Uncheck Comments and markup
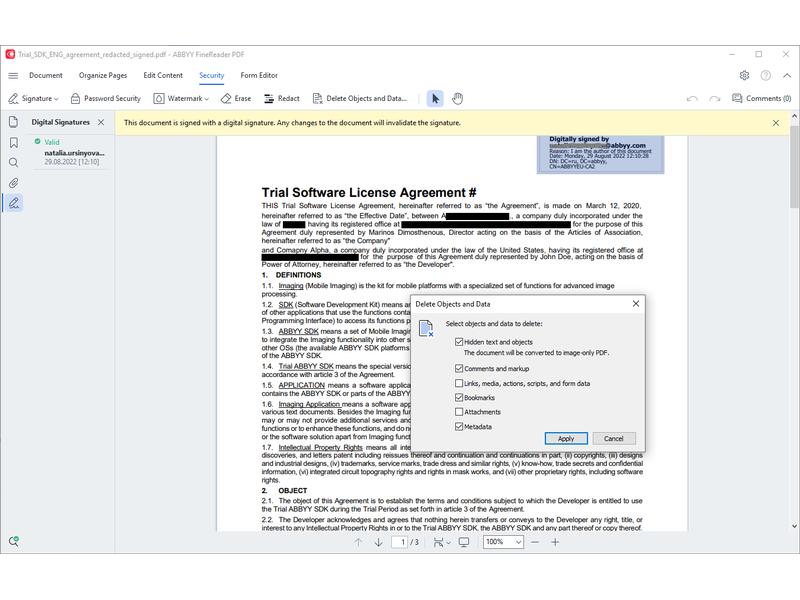800x600 pixels. [x=459, y=368]
